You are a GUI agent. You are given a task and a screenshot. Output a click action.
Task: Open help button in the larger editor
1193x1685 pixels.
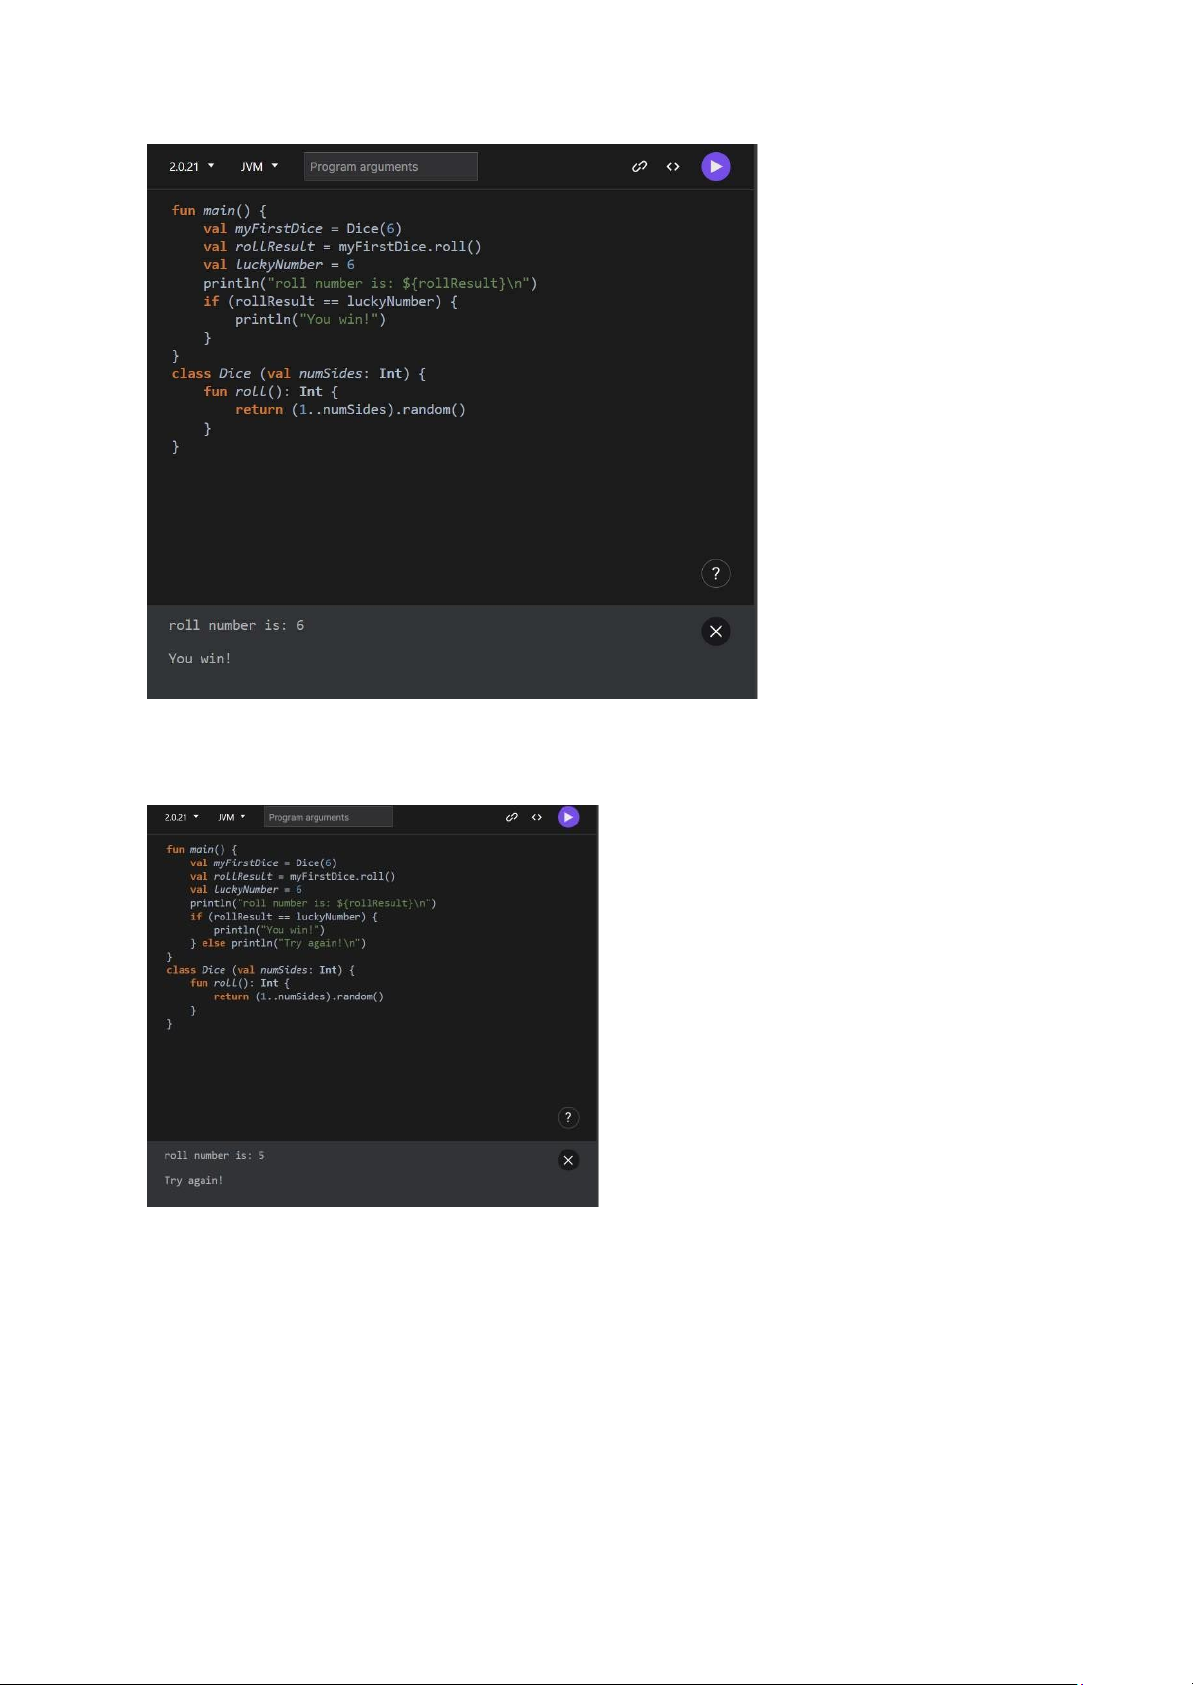point(715,574)
